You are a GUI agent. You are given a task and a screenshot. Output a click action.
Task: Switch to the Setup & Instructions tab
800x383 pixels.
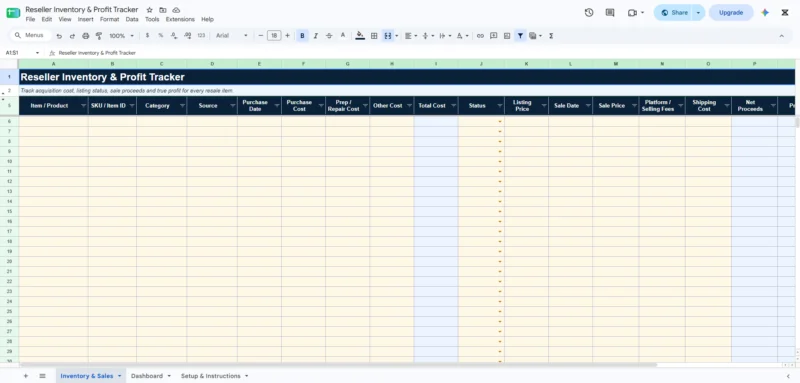(211, 376)
